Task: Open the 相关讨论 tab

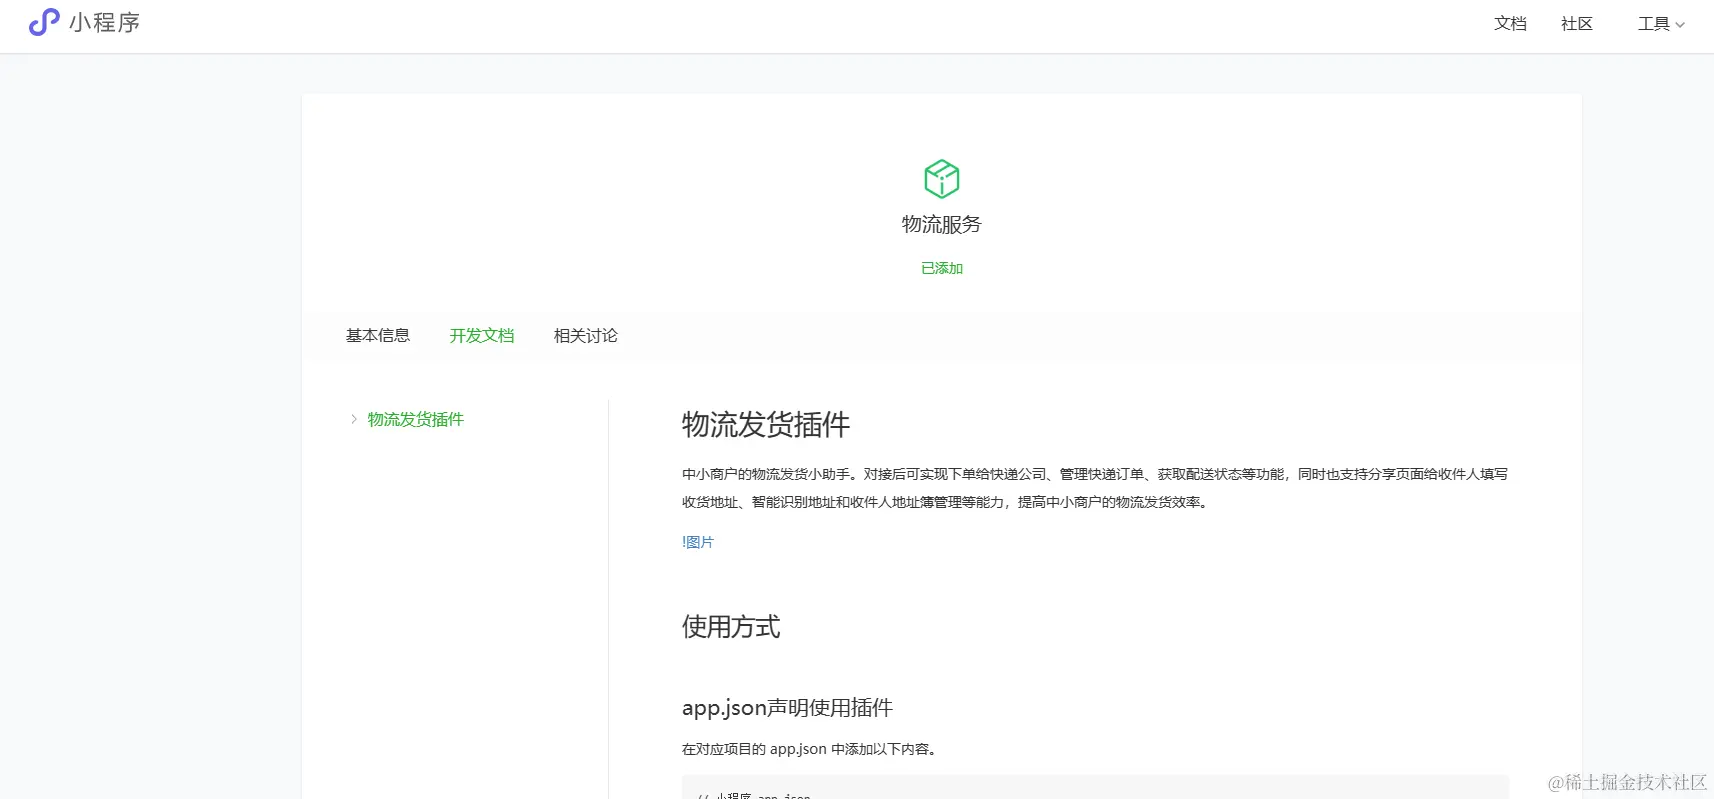Action: [x=586, y=336]
